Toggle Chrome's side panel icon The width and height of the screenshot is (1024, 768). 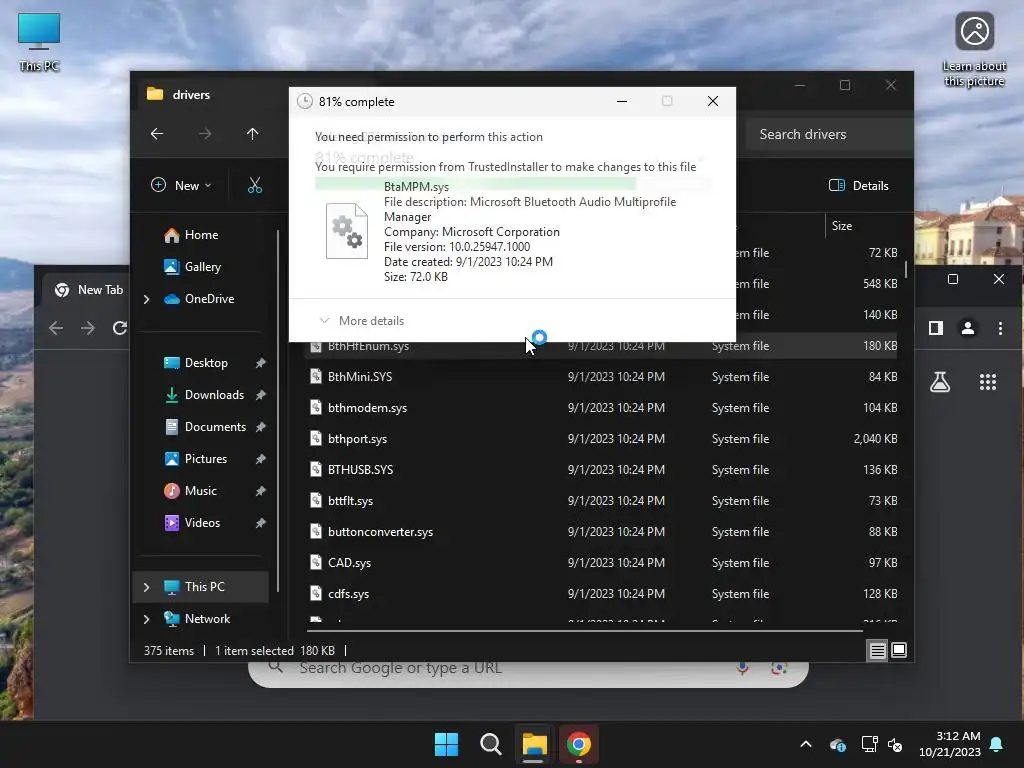936,328
